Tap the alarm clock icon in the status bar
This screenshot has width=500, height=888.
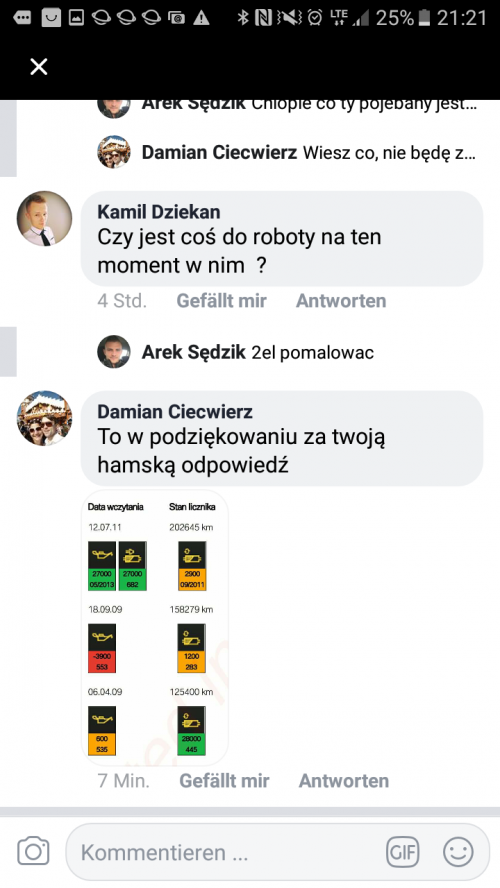315,18
